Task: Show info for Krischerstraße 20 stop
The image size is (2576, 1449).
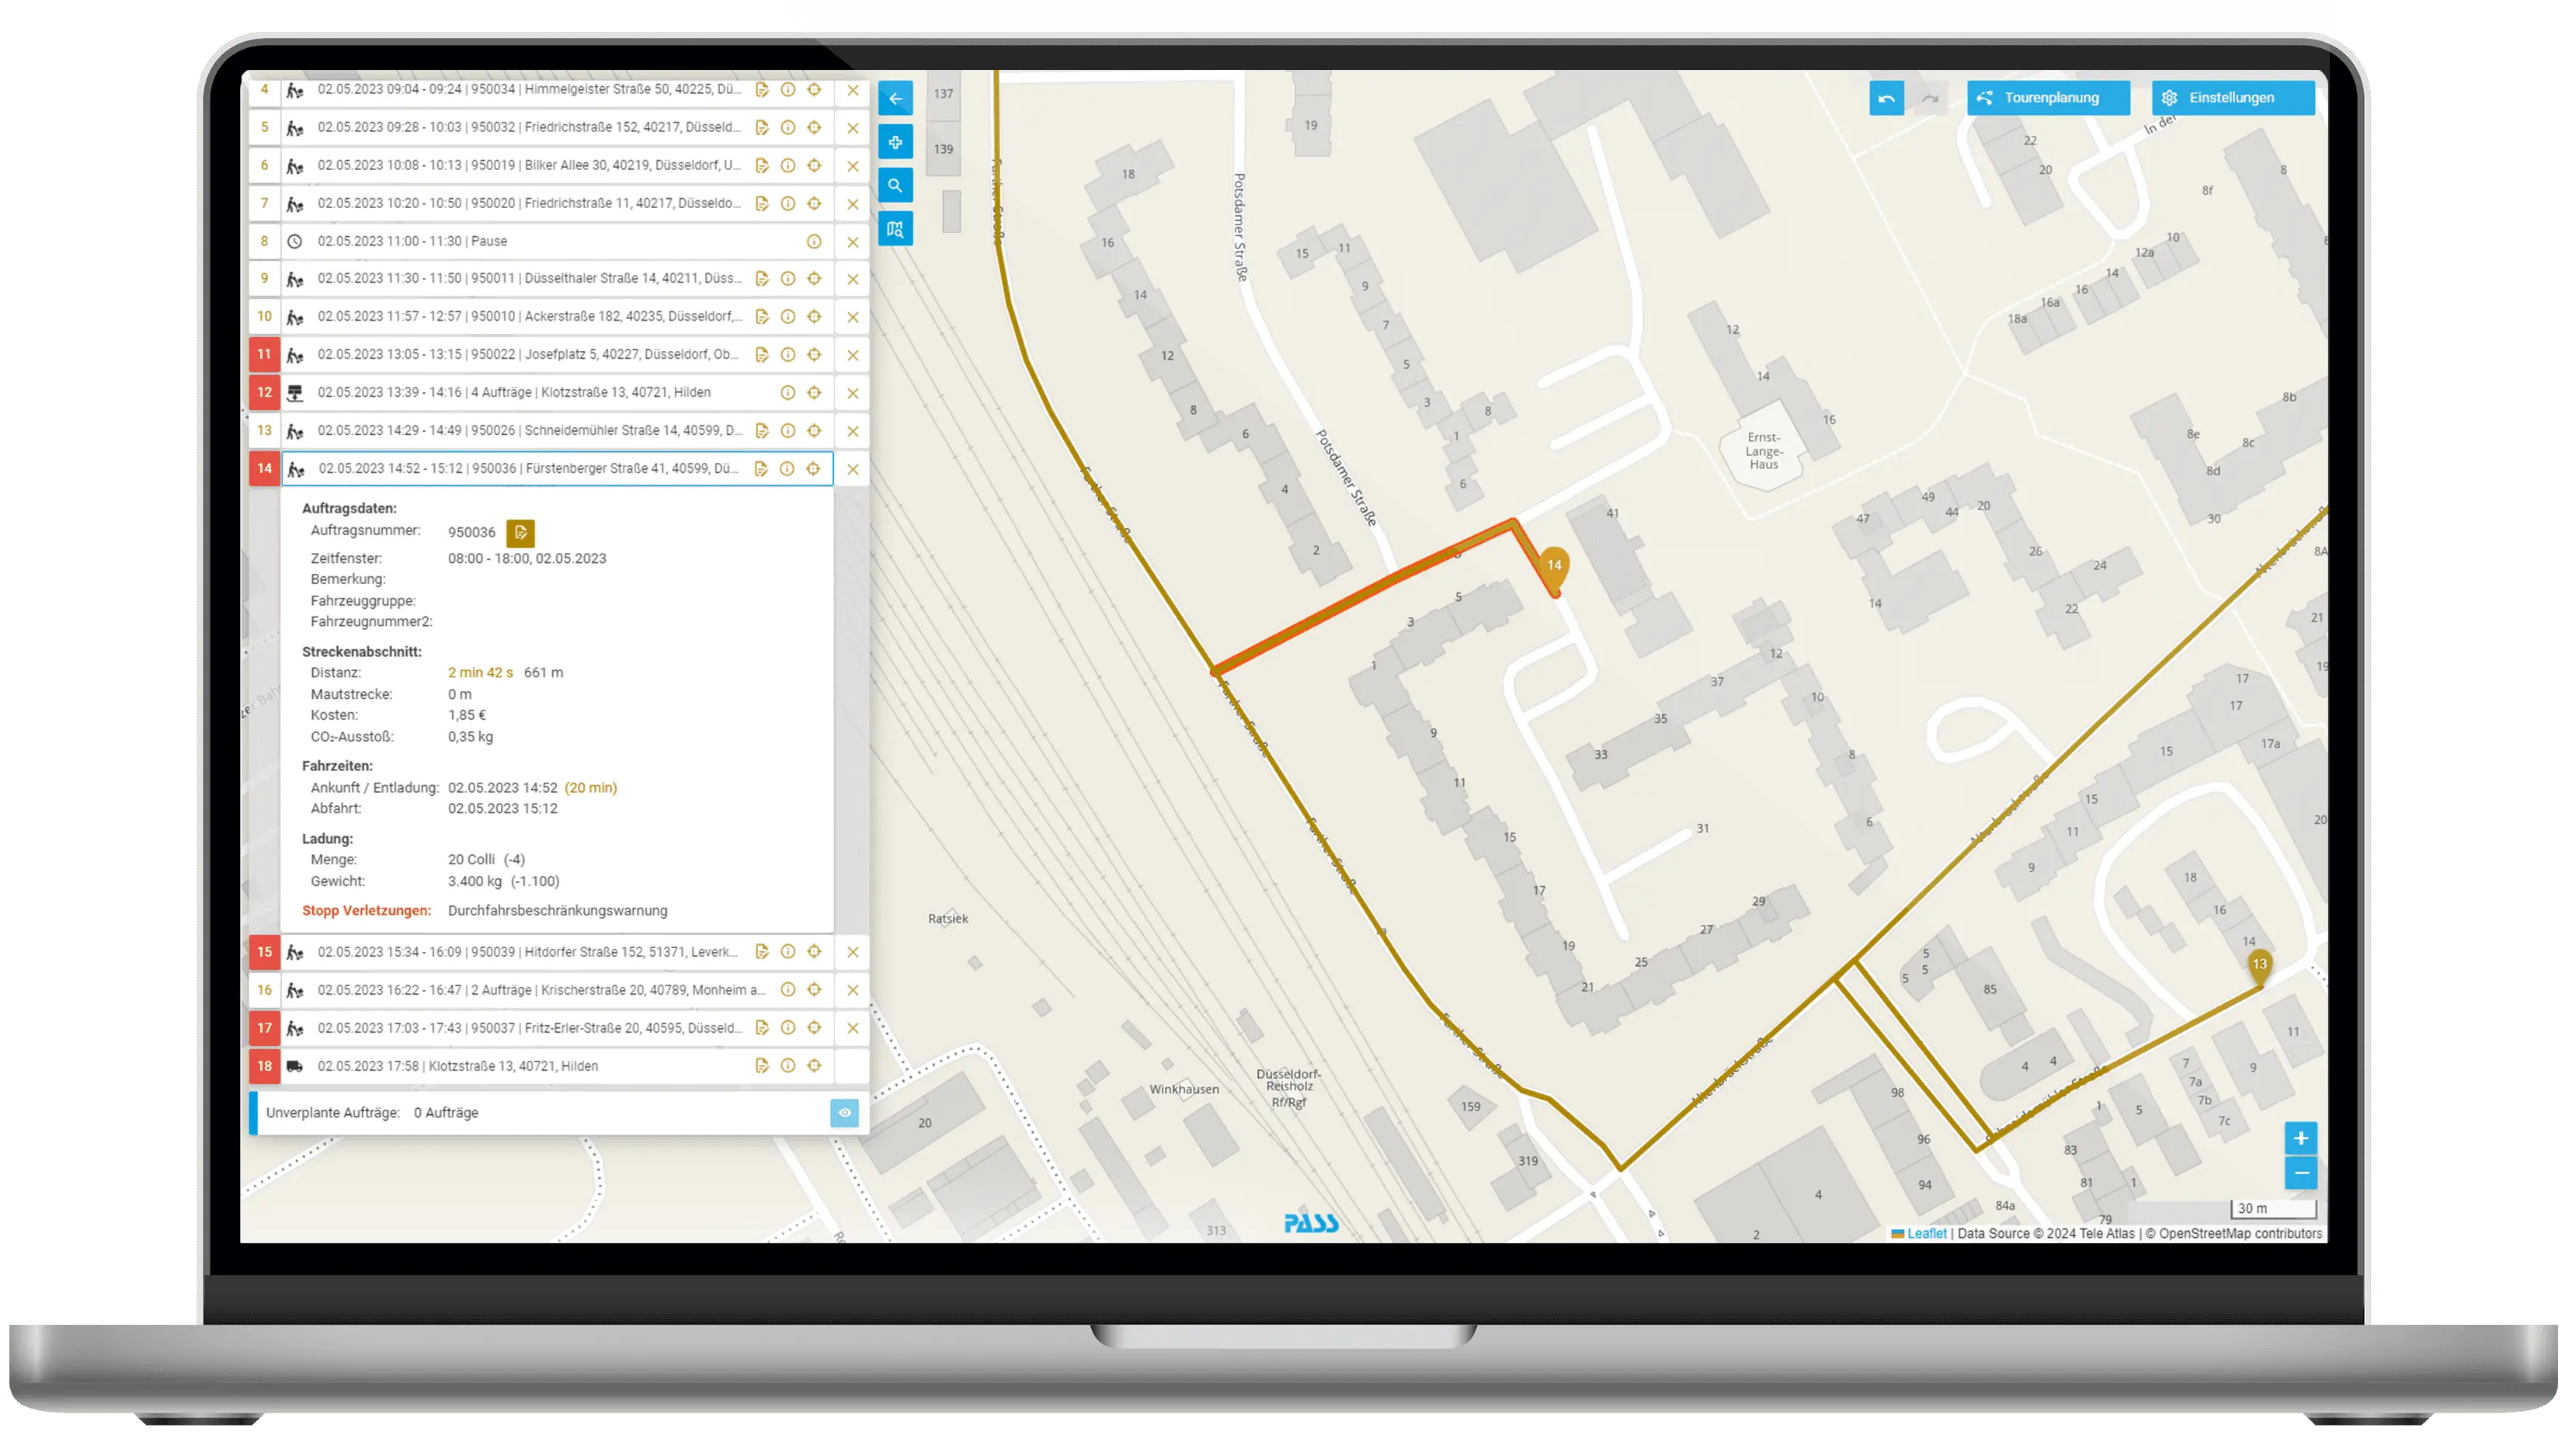Action: pos(788,990)
